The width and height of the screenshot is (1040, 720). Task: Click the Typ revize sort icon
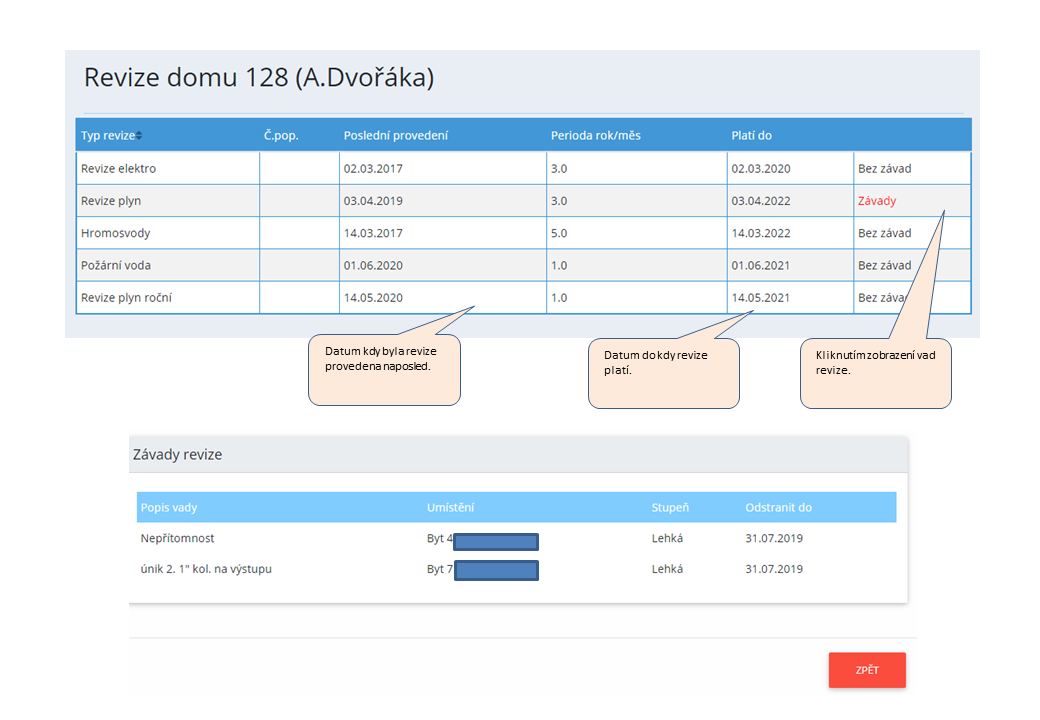[x=139, y=136]
